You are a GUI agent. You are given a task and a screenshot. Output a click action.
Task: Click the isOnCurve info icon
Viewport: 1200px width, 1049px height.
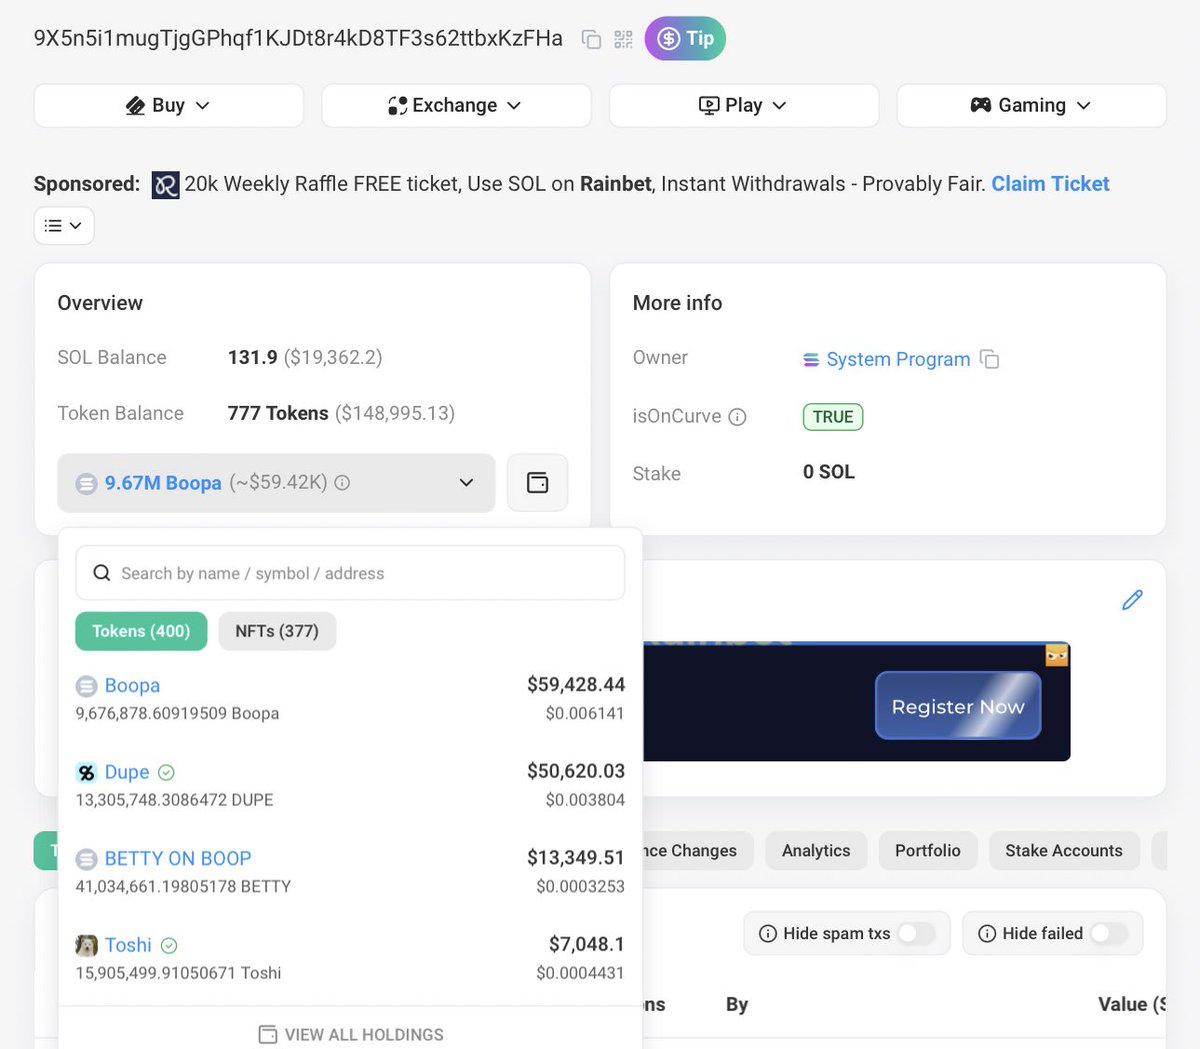click(x=737, y=417)
